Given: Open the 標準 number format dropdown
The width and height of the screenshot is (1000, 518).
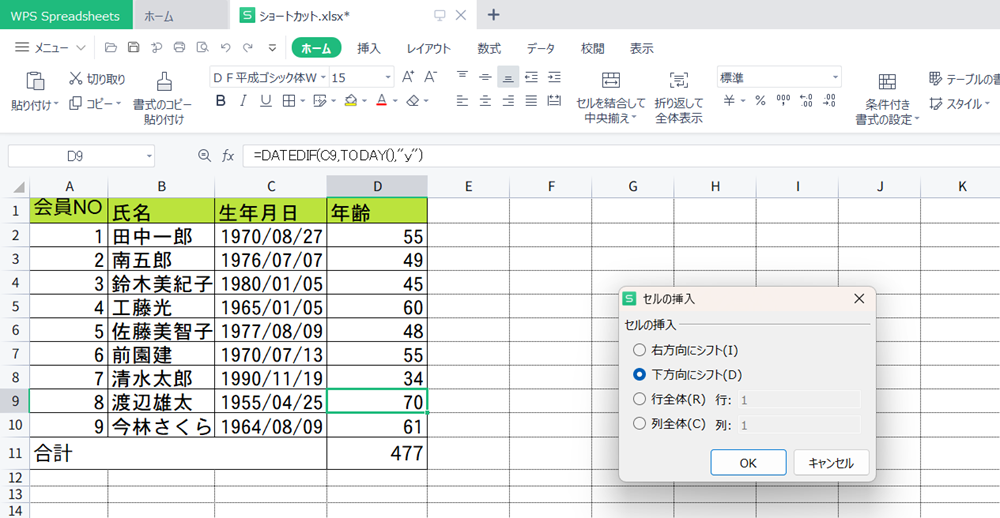Looking at the screenshot, I should (x=835, y=78).
